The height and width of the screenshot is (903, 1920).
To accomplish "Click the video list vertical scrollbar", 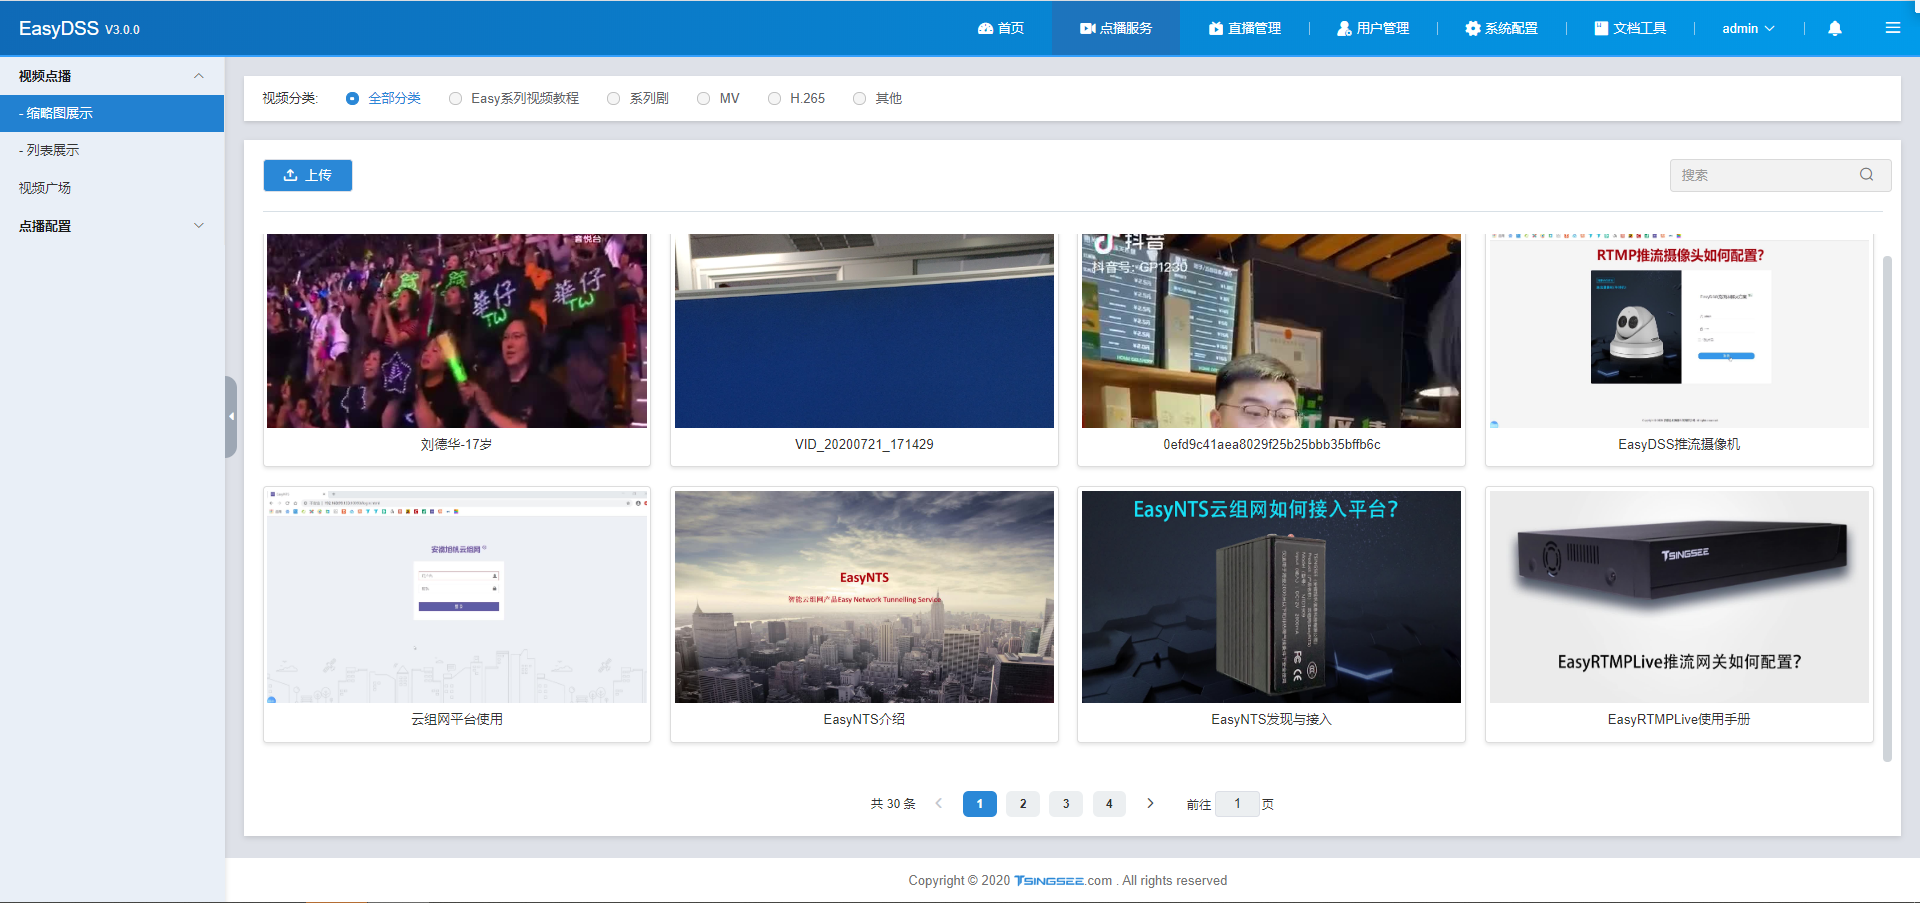I will pyautogui.click(x=1887, y=508).
